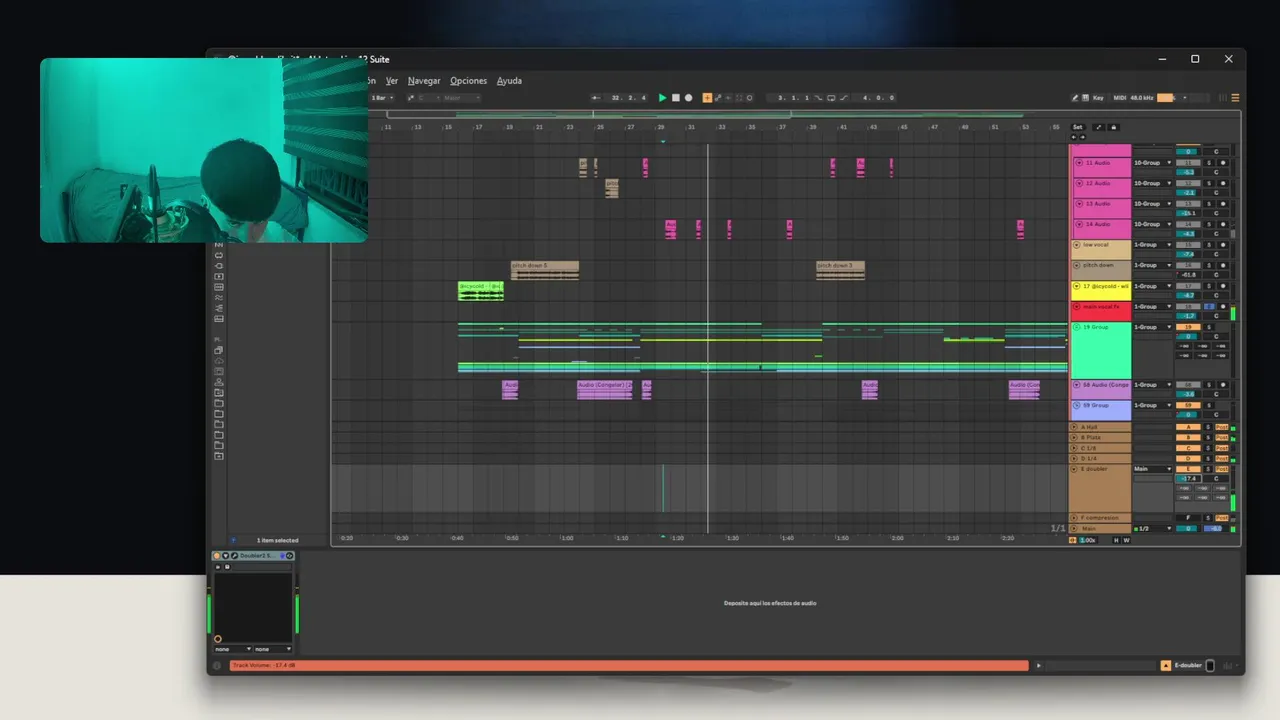The width and height of the screenshot is (1280, 720).
Task: Toggle the Key map mode button
Action: point(1098,98)
